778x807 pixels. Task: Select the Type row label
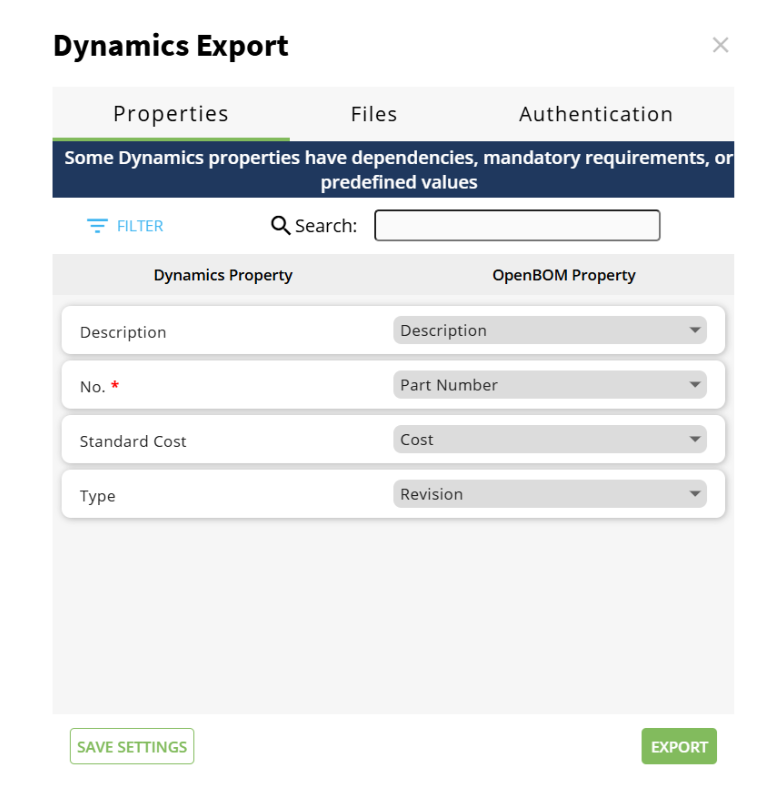[x=98, y=496]
